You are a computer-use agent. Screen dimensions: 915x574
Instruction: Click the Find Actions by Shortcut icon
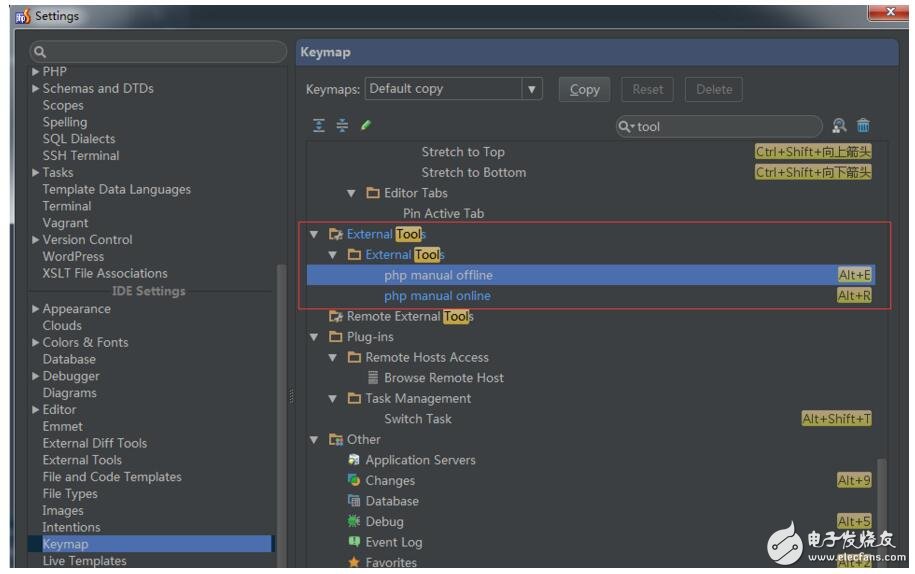coord(839,126)
